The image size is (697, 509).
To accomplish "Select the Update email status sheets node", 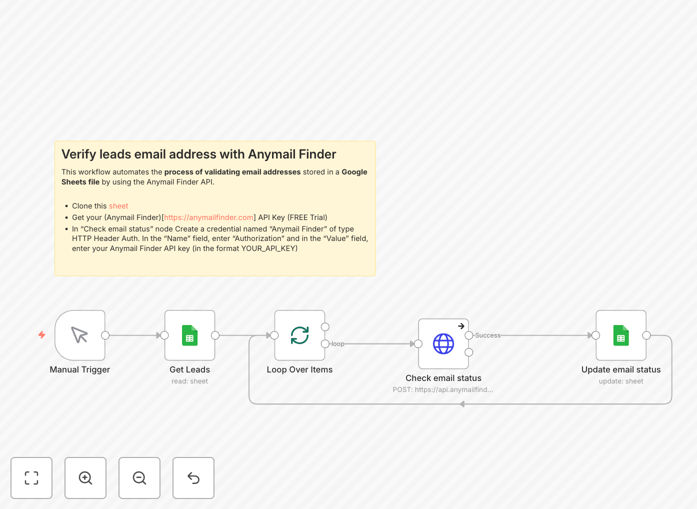I will click(x=621, y=335).
